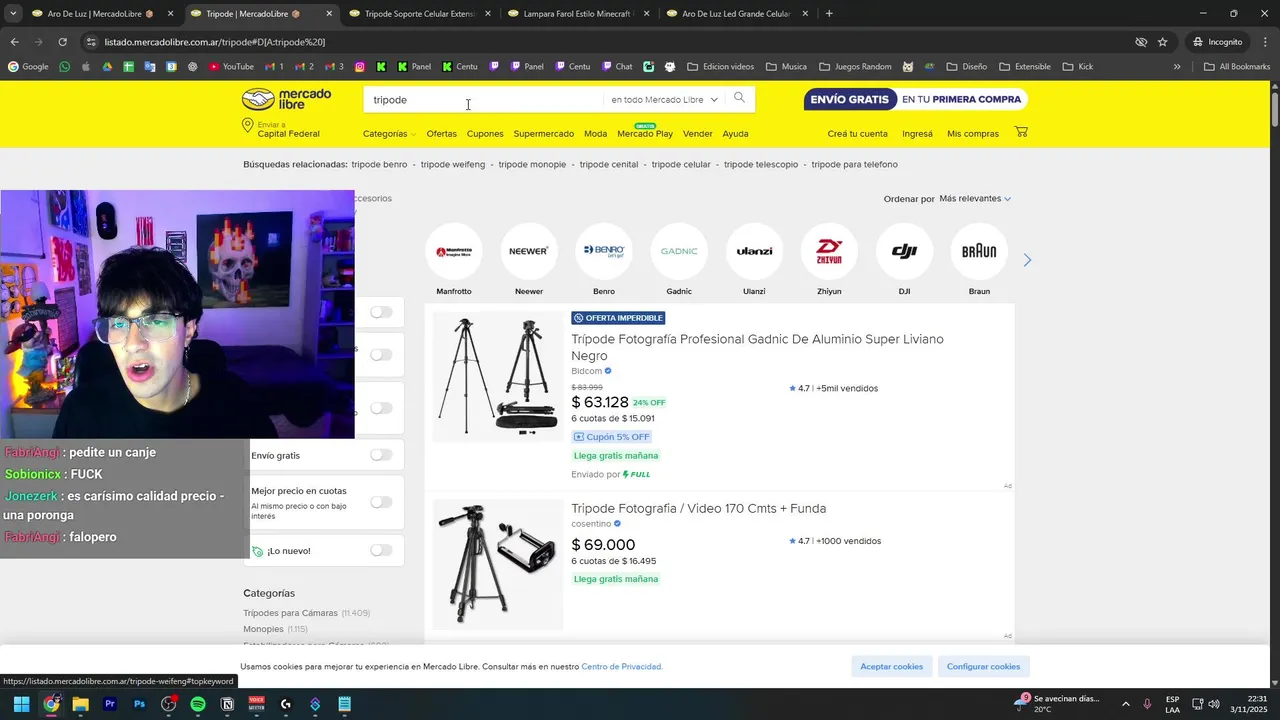1280x720 pixels.
Task: Show next brands with carousel arrow
Action: 1027,260
